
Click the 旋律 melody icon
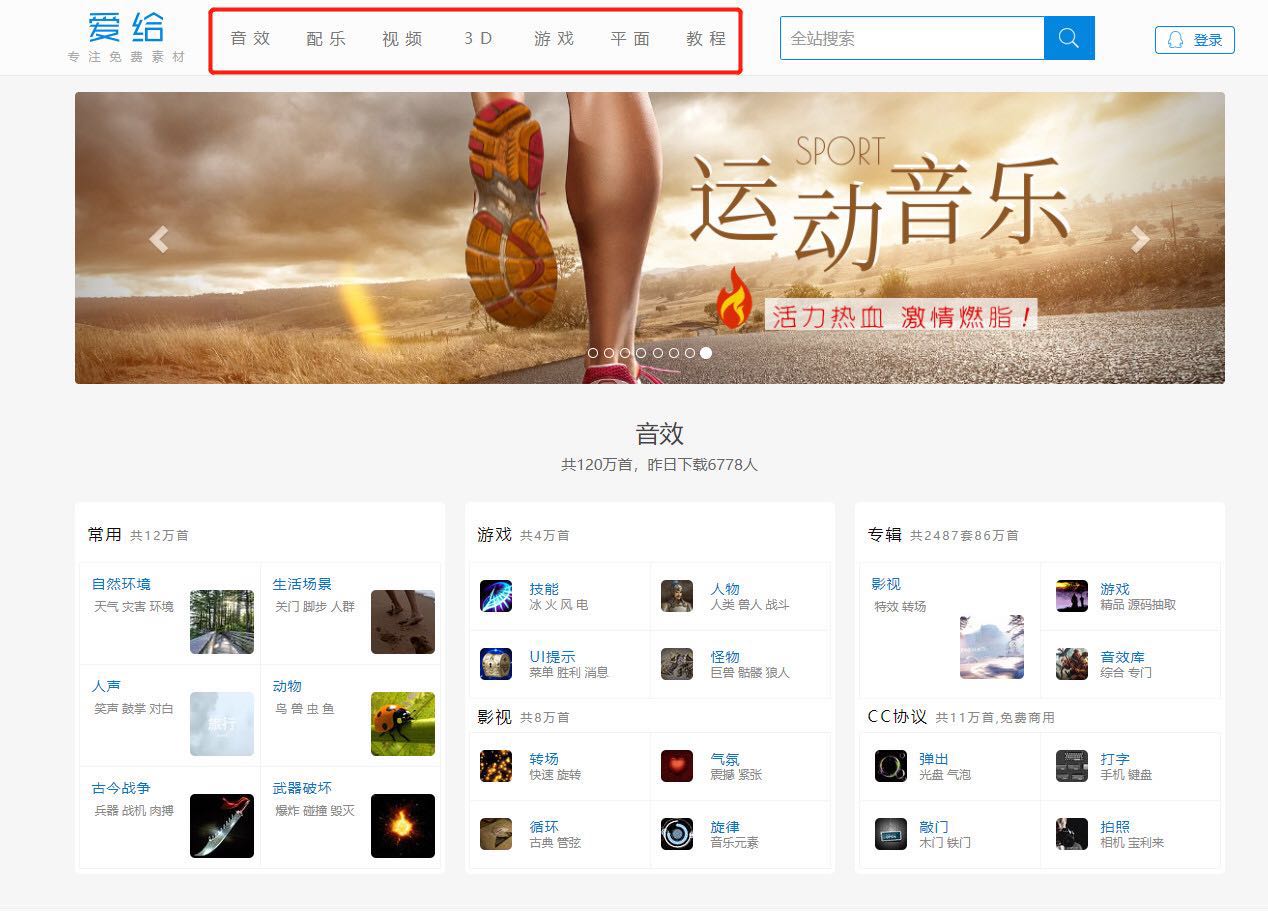click(676, 834)
